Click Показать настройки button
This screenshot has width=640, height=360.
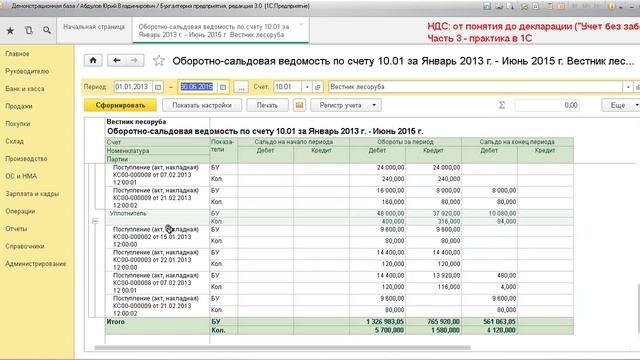(x=202, y=105)
